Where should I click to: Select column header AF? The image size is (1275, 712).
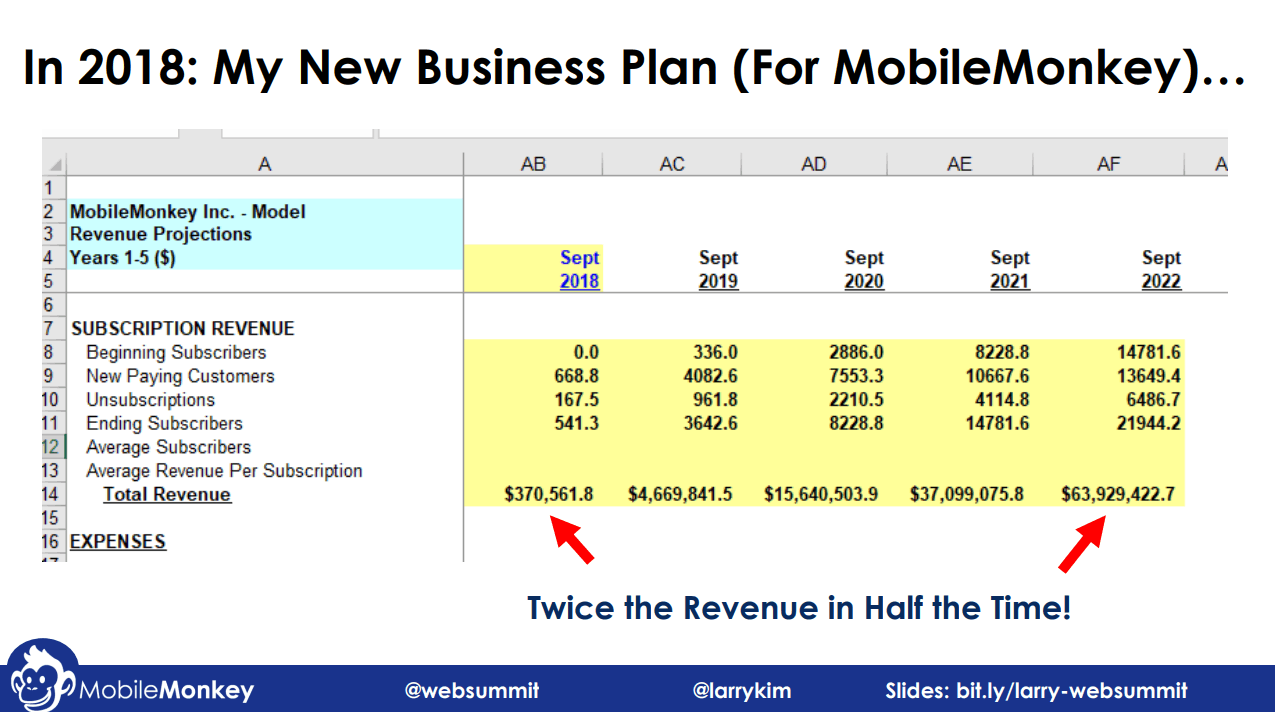(1108, 164)
